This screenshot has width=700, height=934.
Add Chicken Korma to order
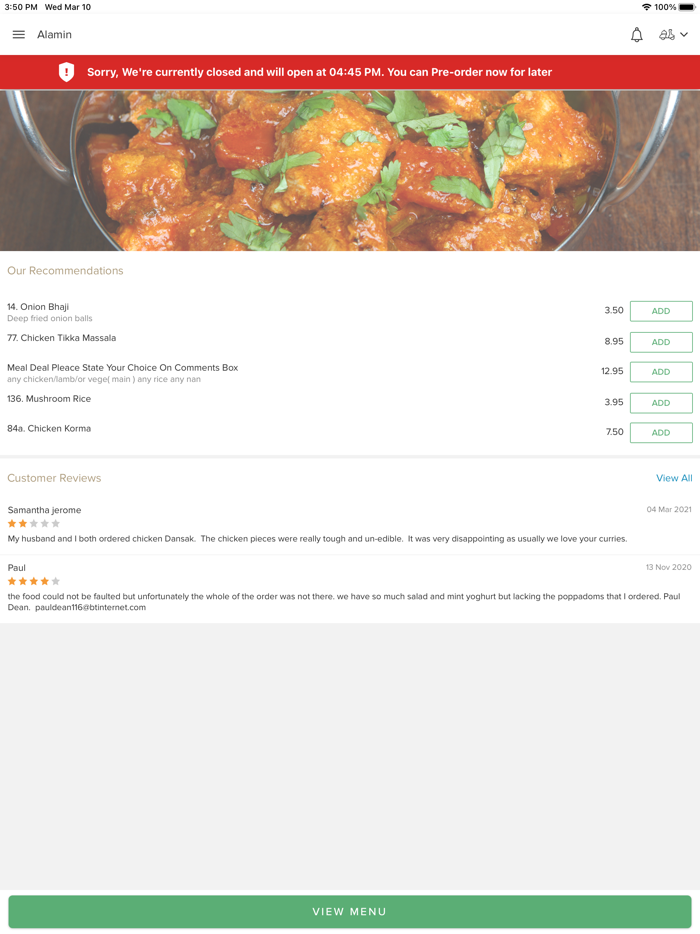coord(660,433)
